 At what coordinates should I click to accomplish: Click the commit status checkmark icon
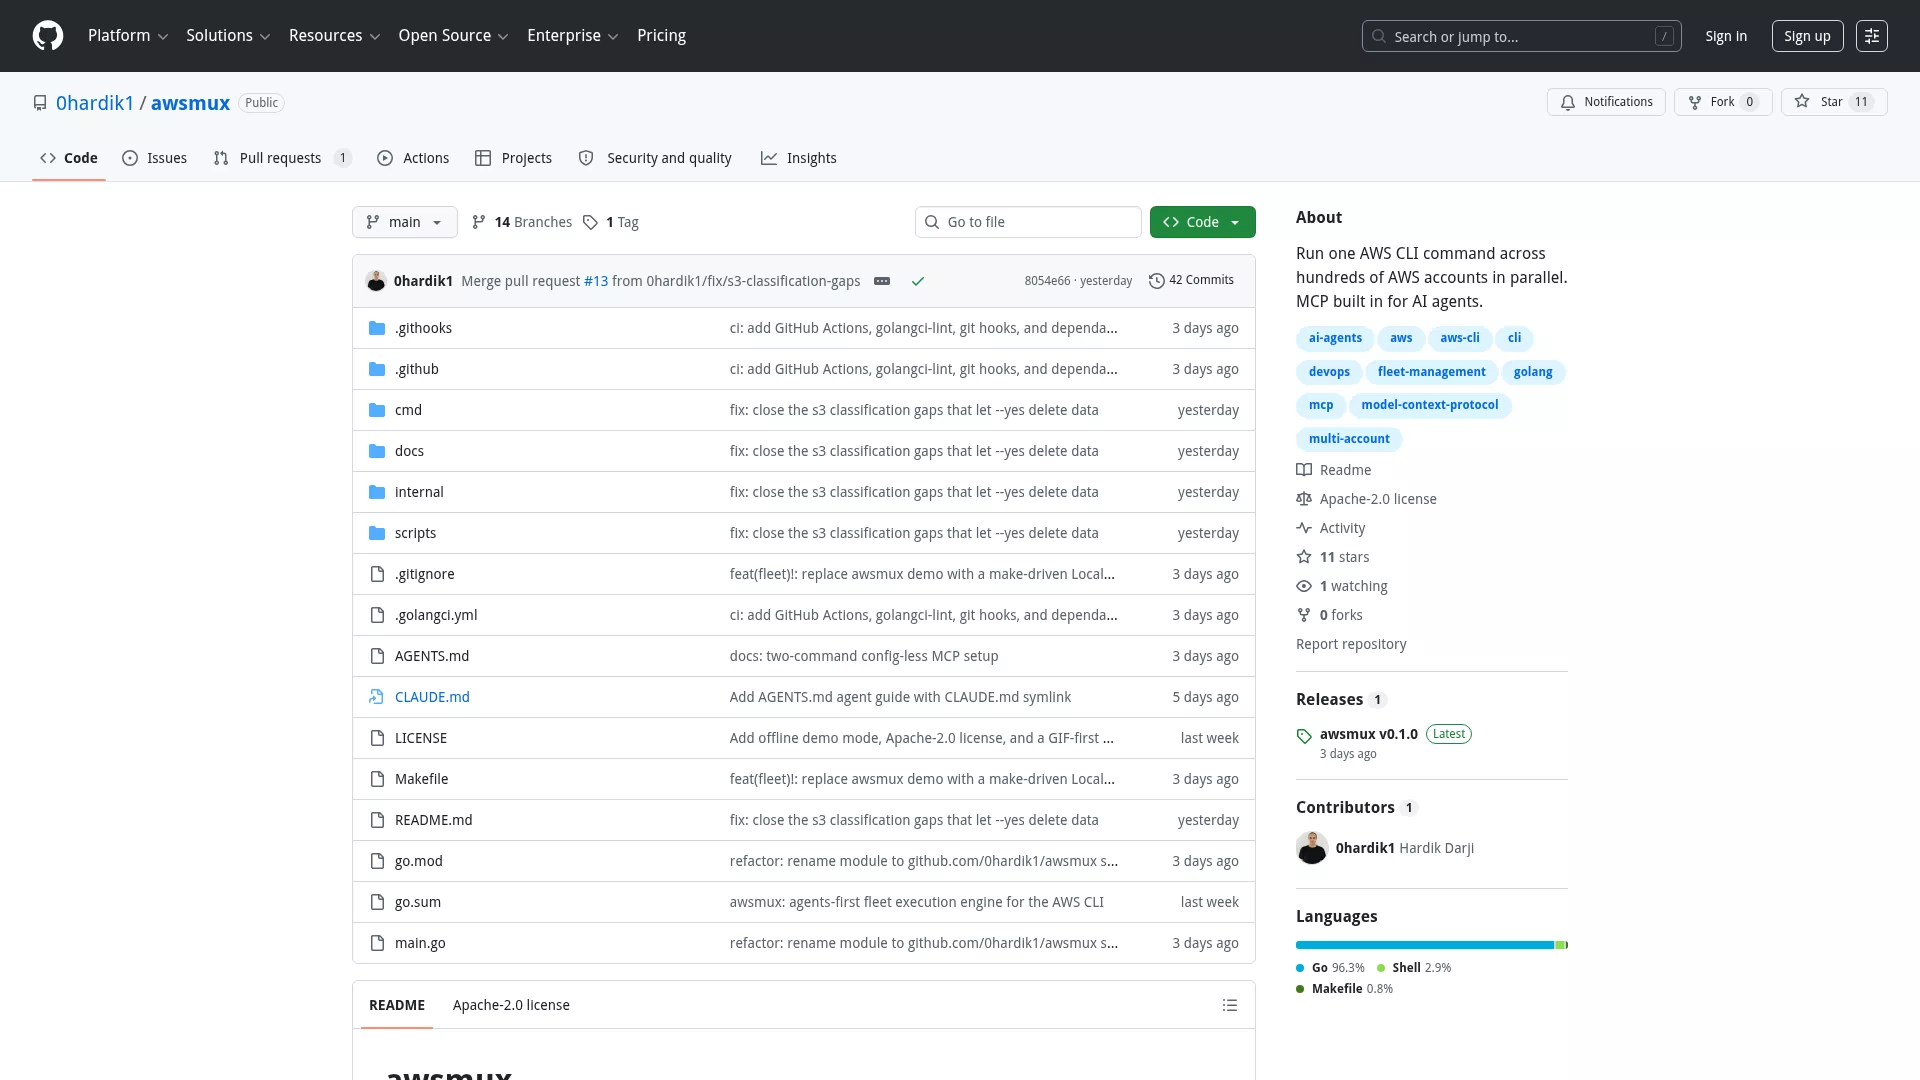[x=918, y=281]
